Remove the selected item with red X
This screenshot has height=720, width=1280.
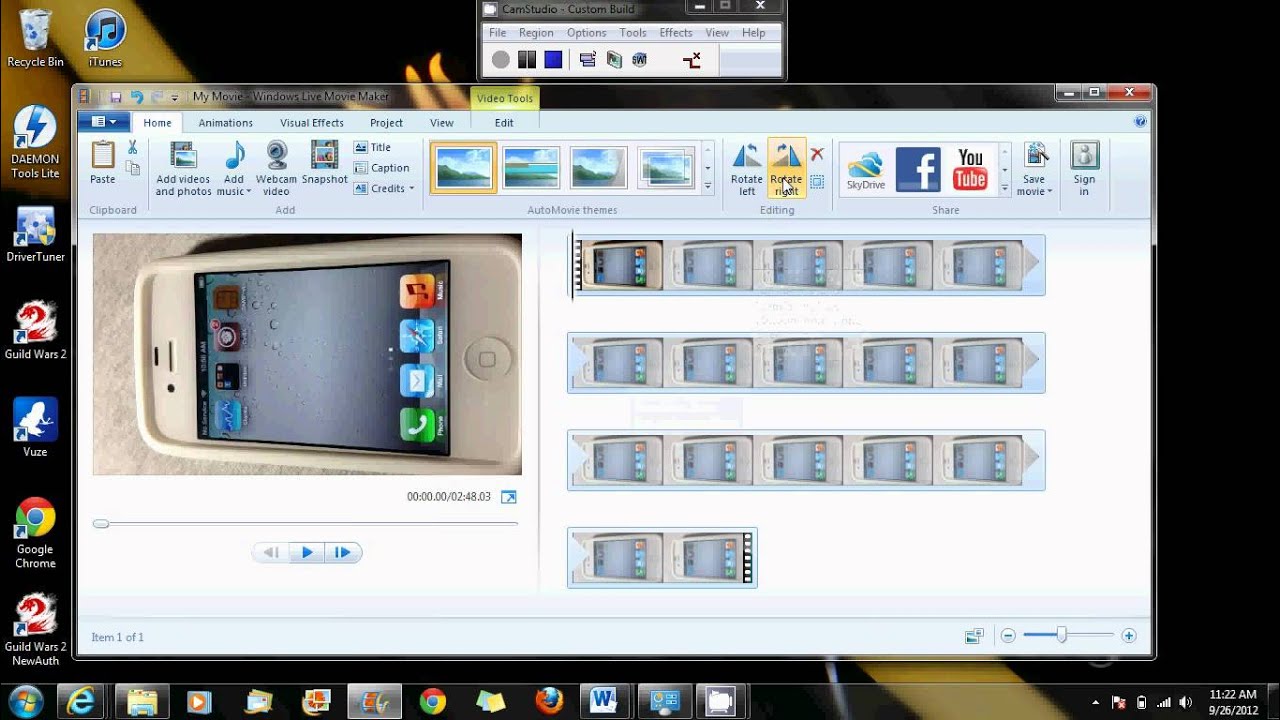coord(817,154)
